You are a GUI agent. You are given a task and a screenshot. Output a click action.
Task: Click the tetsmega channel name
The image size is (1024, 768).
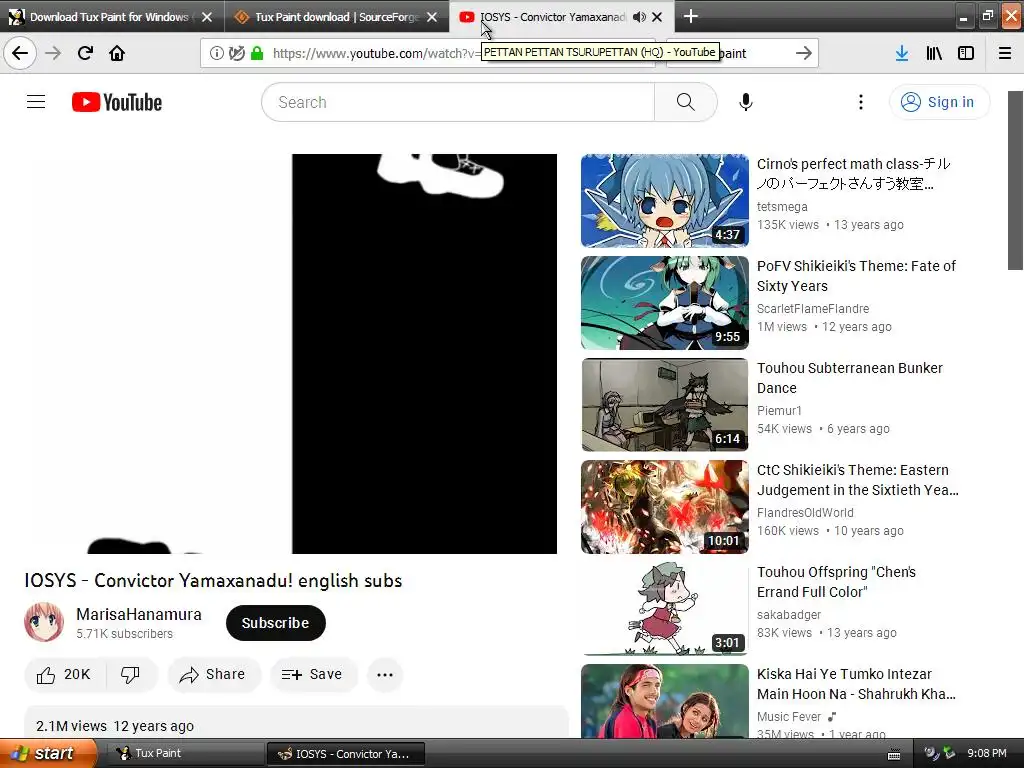coord(782,206)
